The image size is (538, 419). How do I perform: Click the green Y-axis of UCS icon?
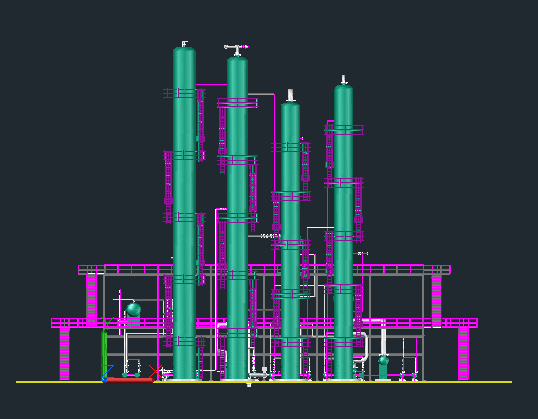point(104,353)
